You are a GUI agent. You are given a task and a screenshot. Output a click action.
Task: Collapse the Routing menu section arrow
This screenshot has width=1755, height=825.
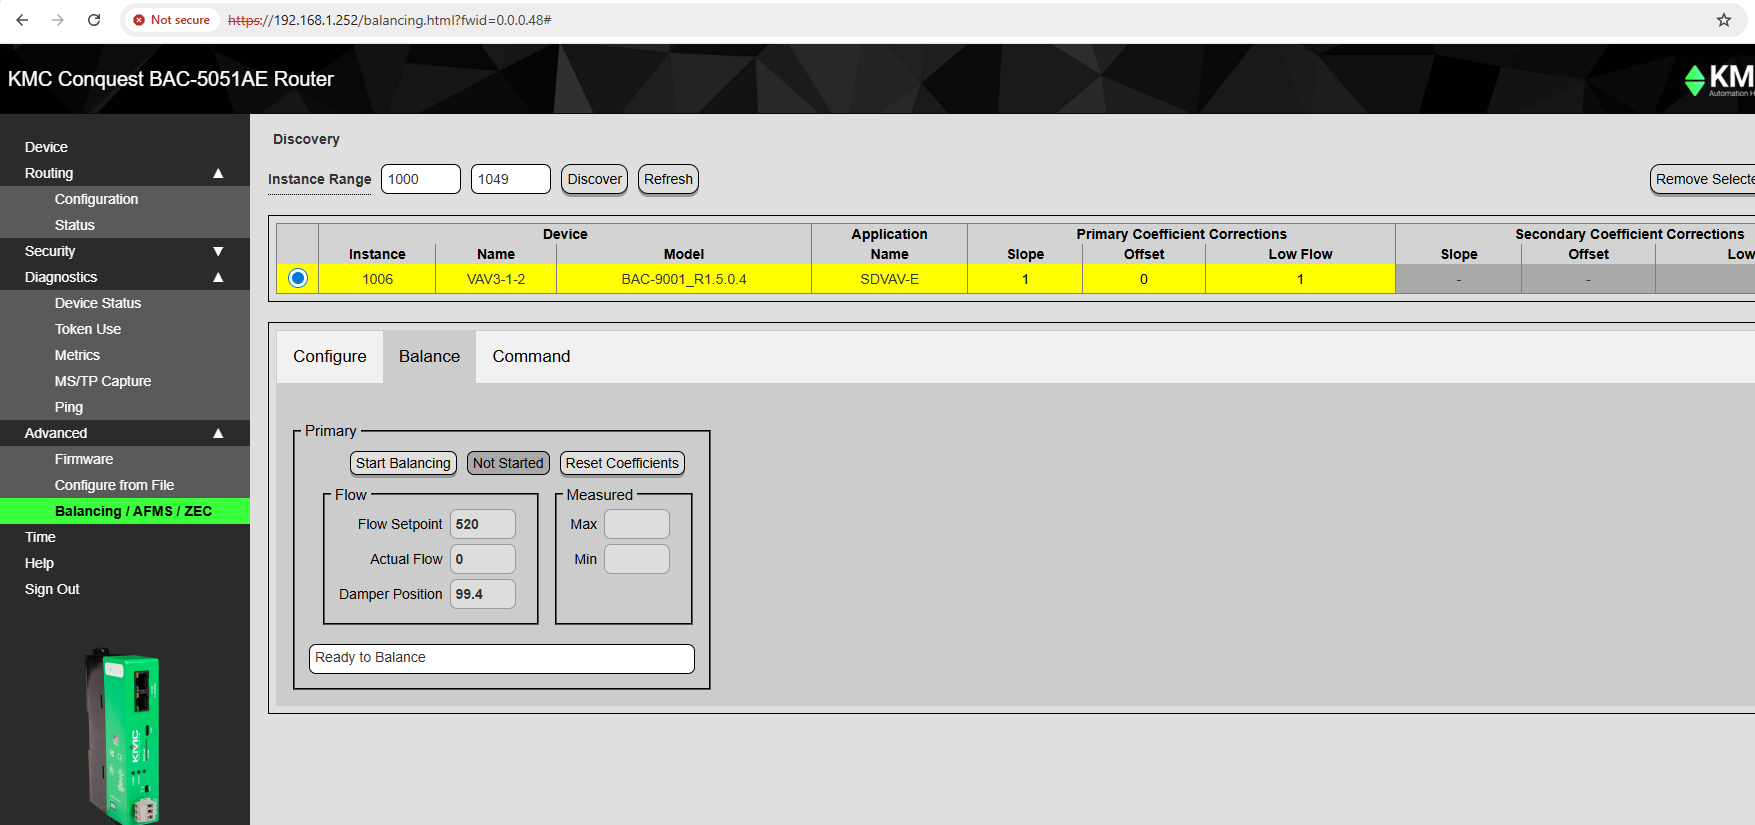coord(218,173)
